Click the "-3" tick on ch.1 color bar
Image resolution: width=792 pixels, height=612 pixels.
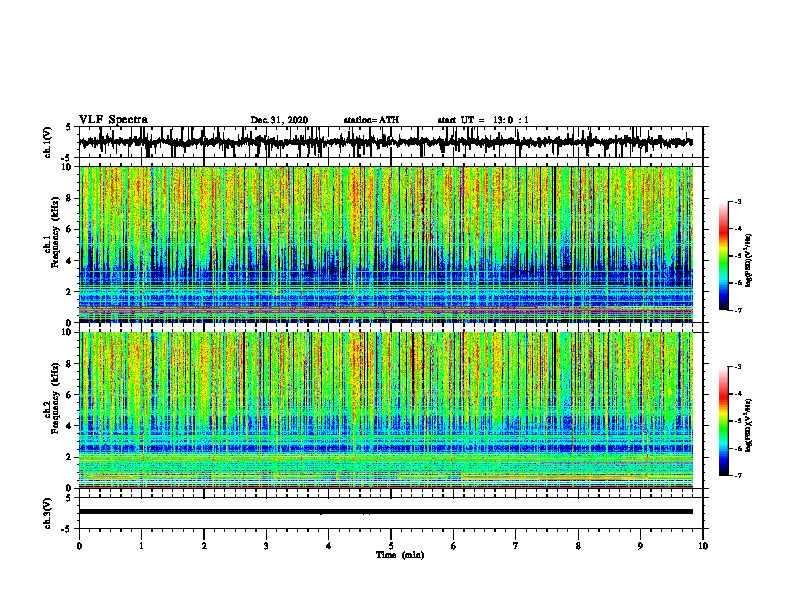coord(738,202)
